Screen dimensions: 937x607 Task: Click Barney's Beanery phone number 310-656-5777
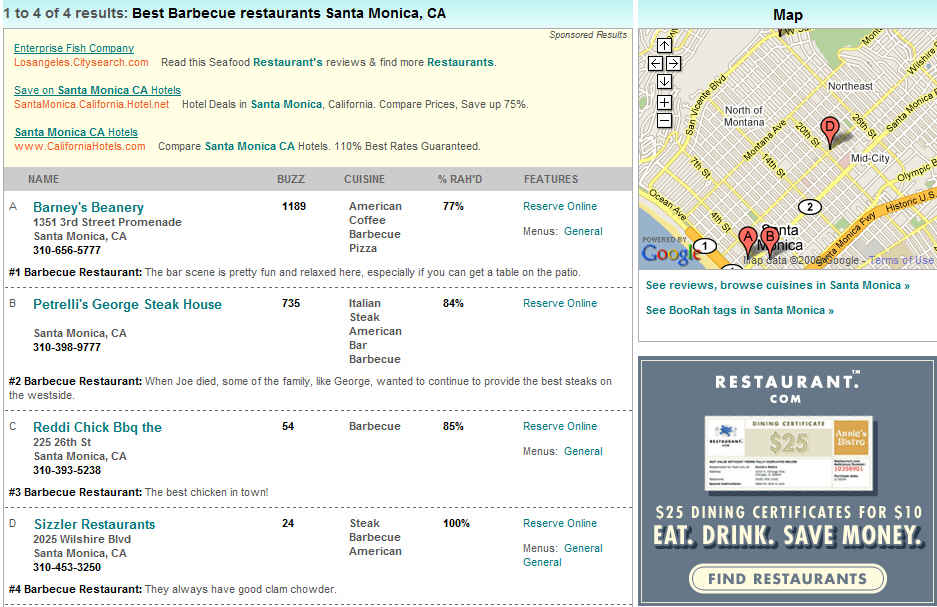[x=67, y=250]
